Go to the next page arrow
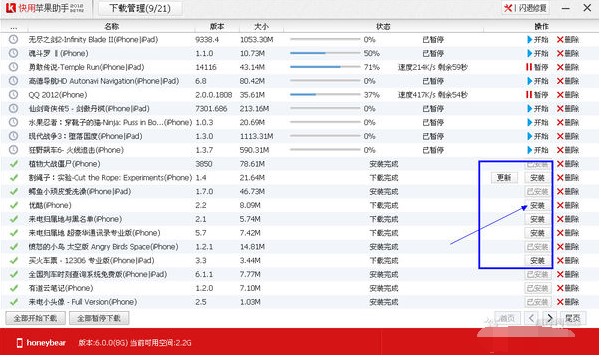Image resolution: width=601 pixels, height=360 pixels. coord(550,318)
